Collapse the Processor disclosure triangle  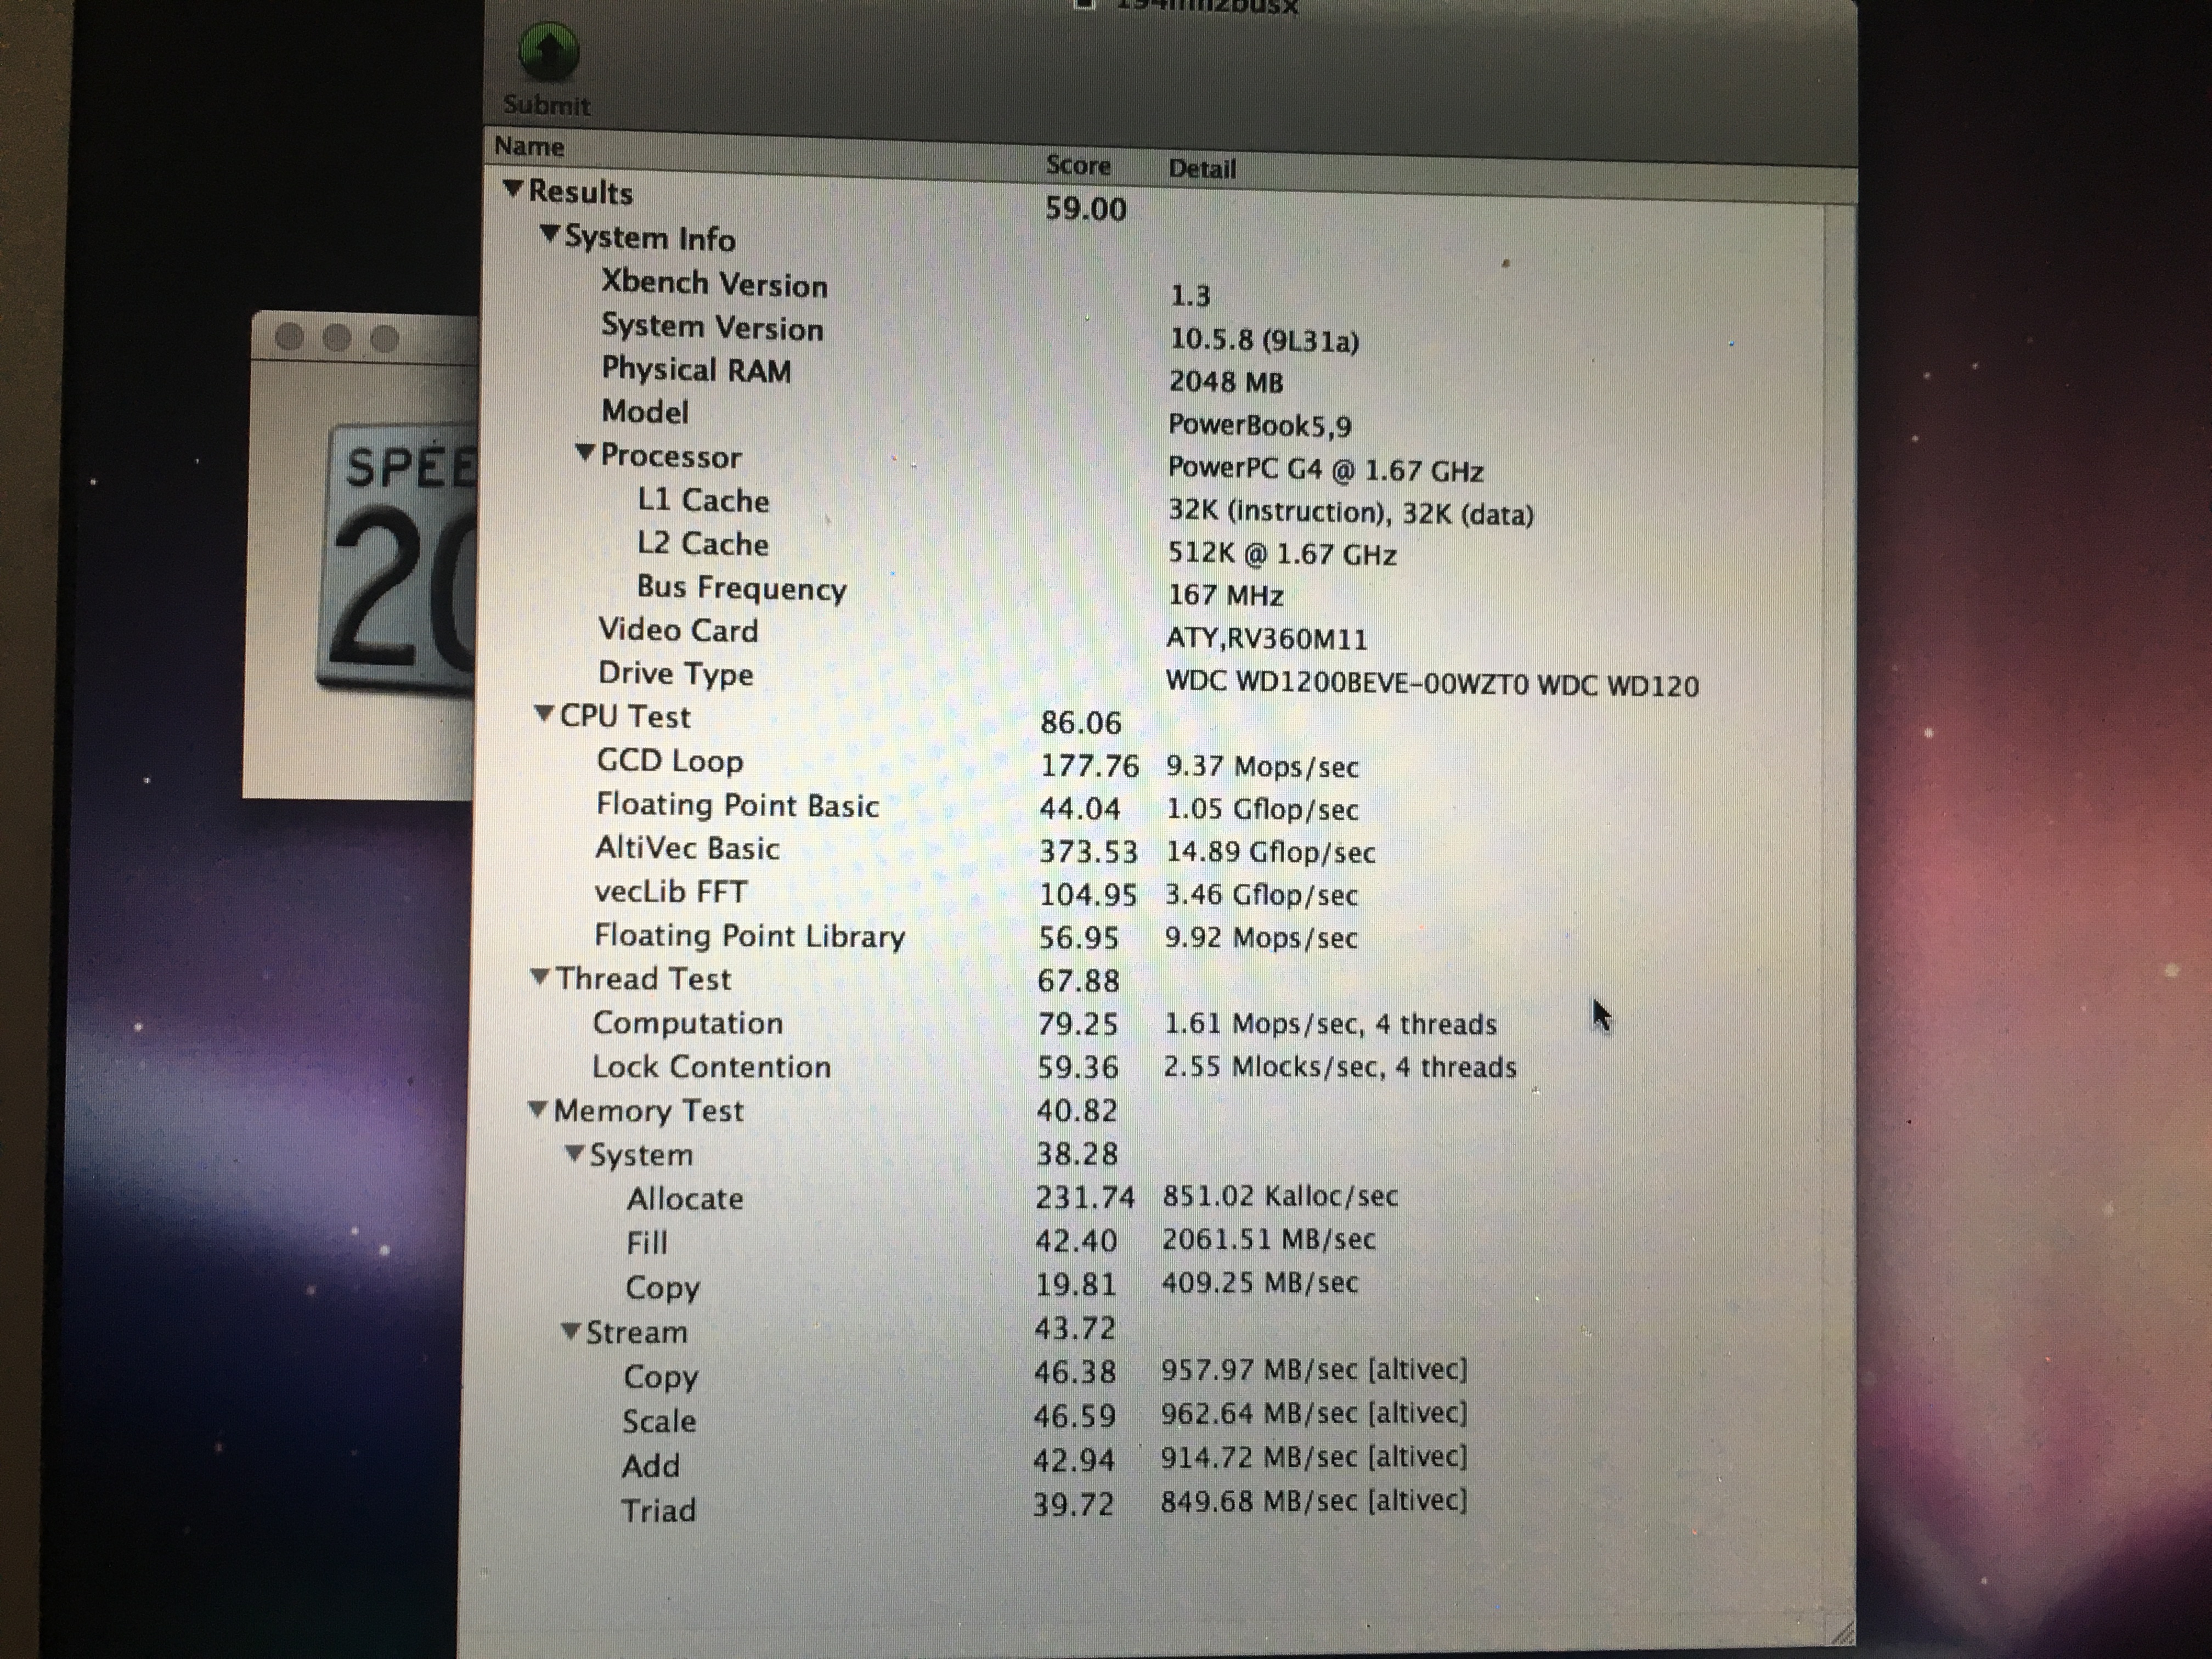[x=585, y=453]
